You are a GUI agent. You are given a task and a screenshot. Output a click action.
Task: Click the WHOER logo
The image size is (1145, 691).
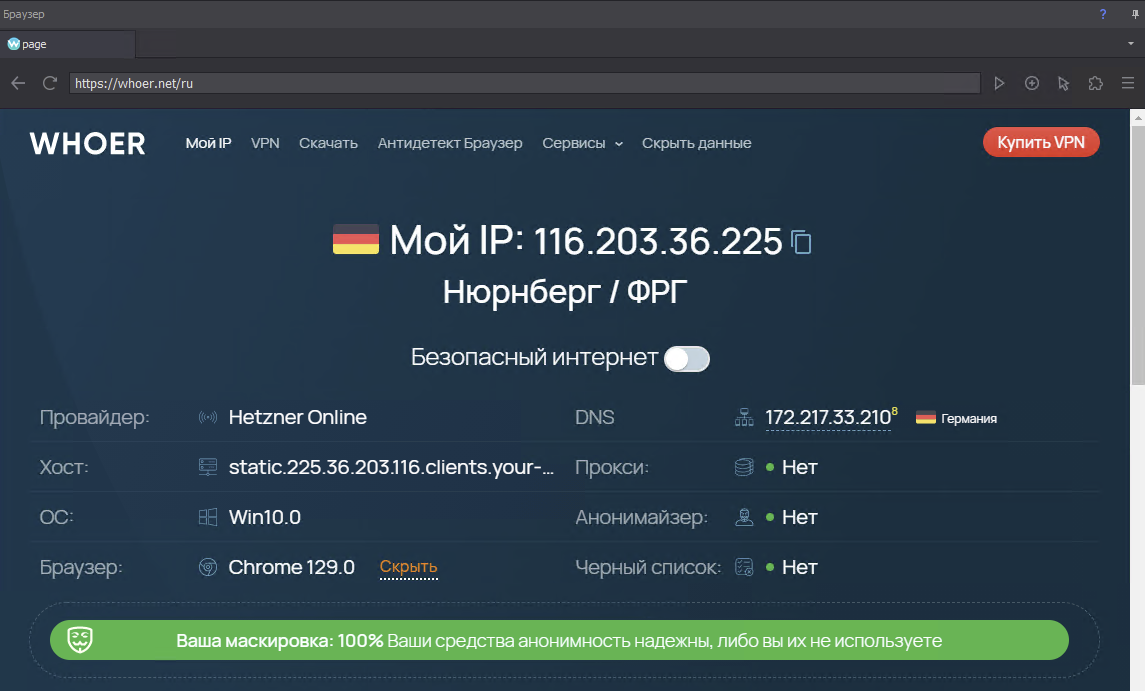point(88,143)
